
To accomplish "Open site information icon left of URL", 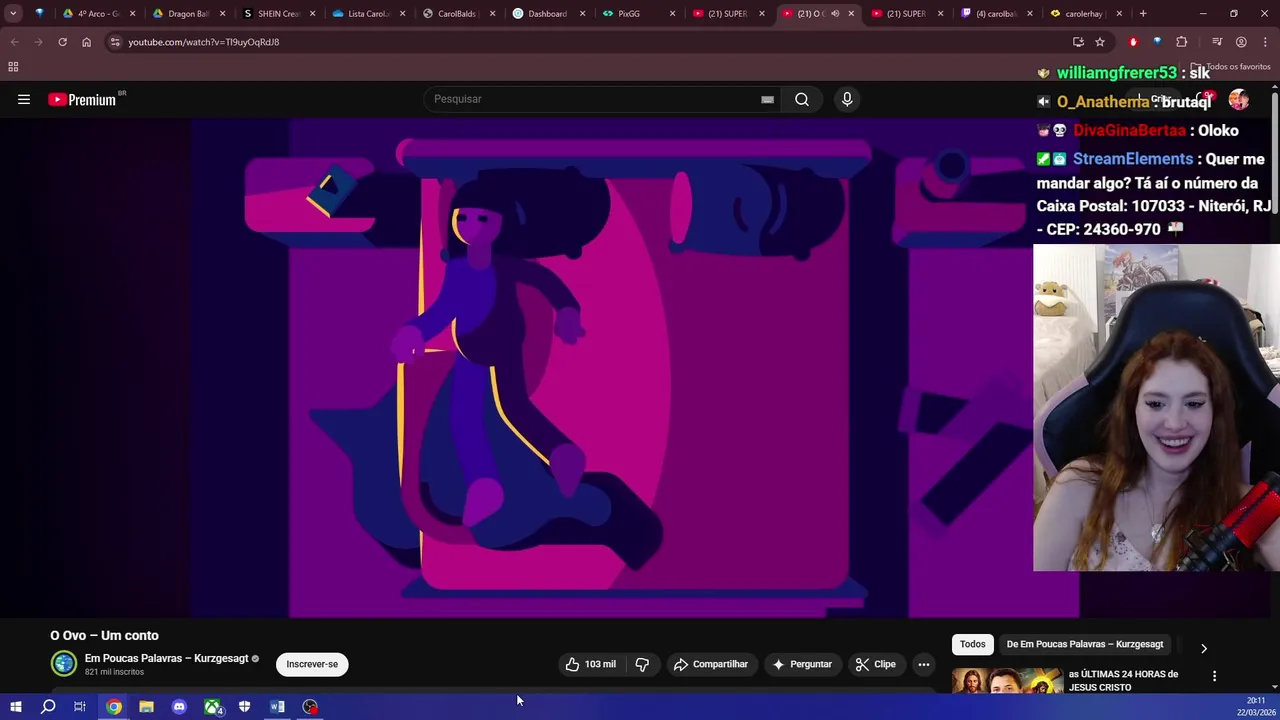I will coord(115,42).
